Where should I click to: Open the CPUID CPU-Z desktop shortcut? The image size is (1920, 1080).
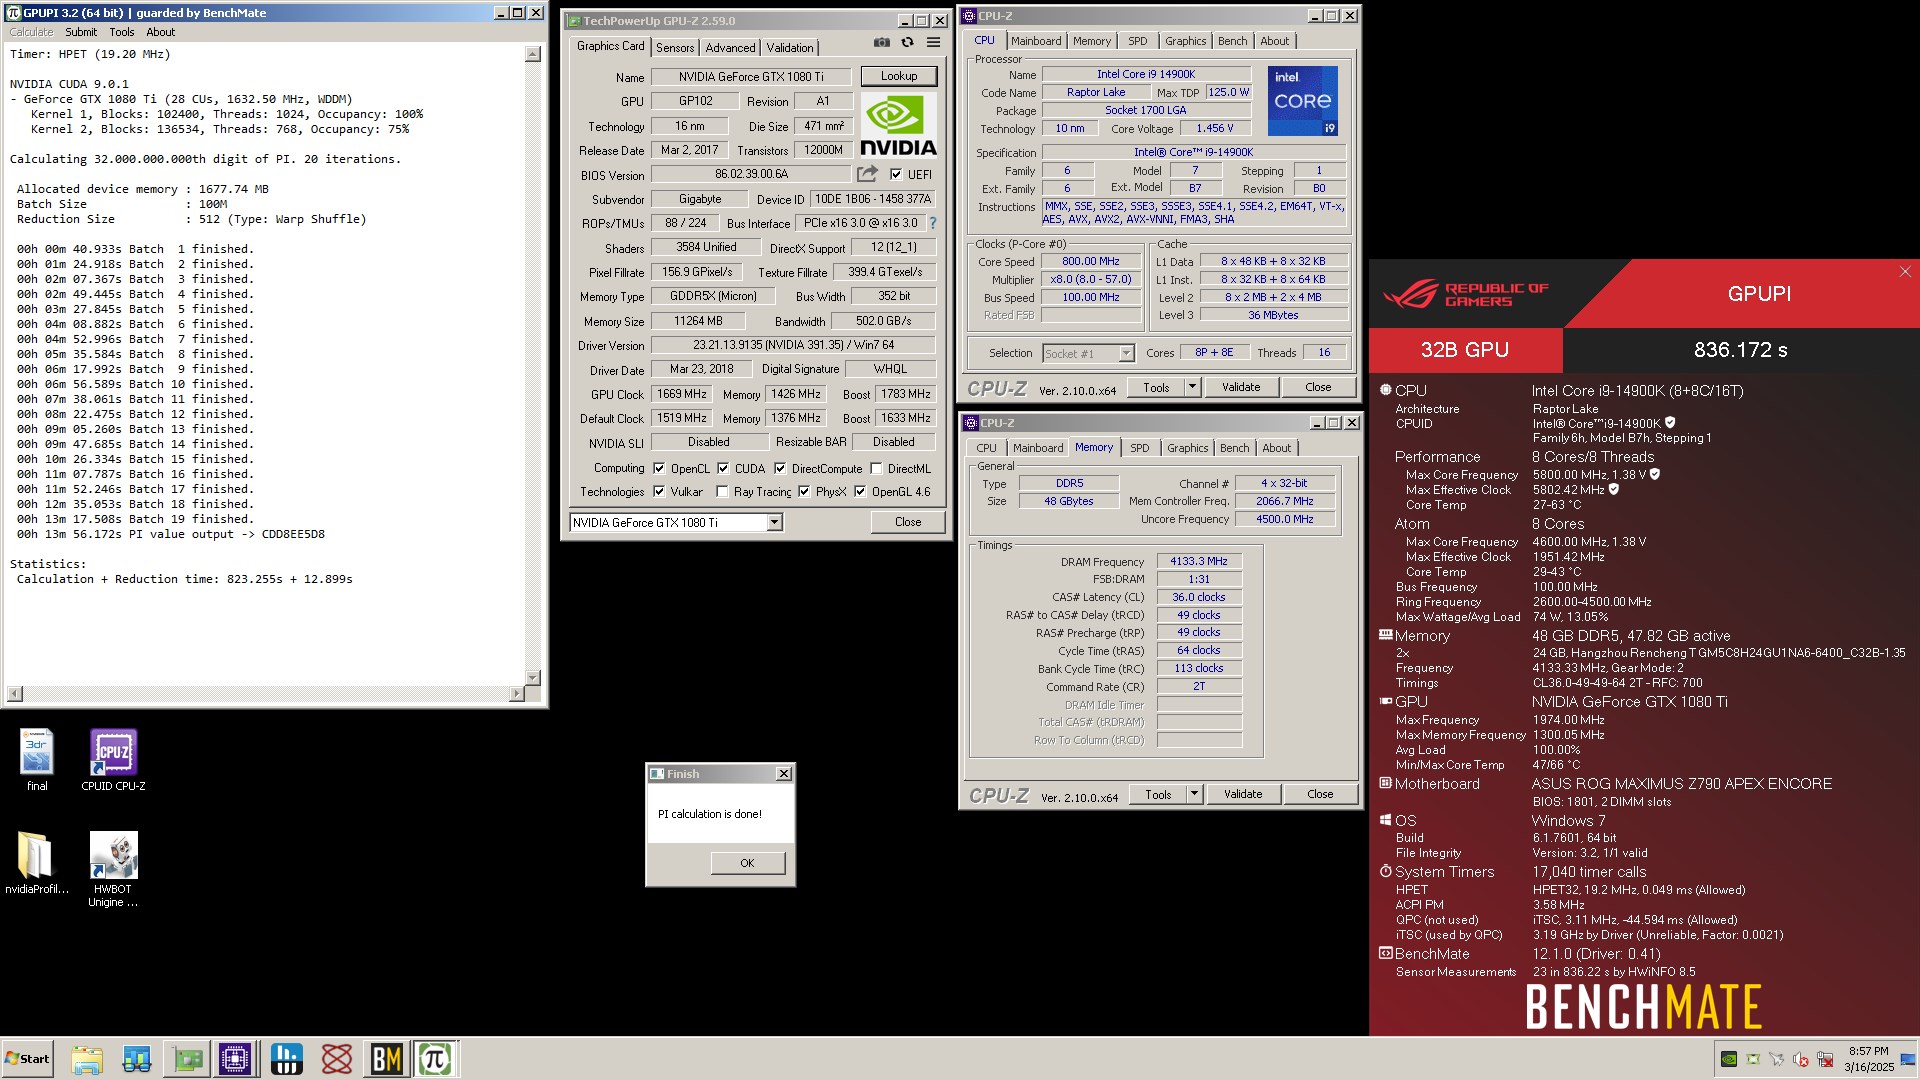(x=113, y=760)
